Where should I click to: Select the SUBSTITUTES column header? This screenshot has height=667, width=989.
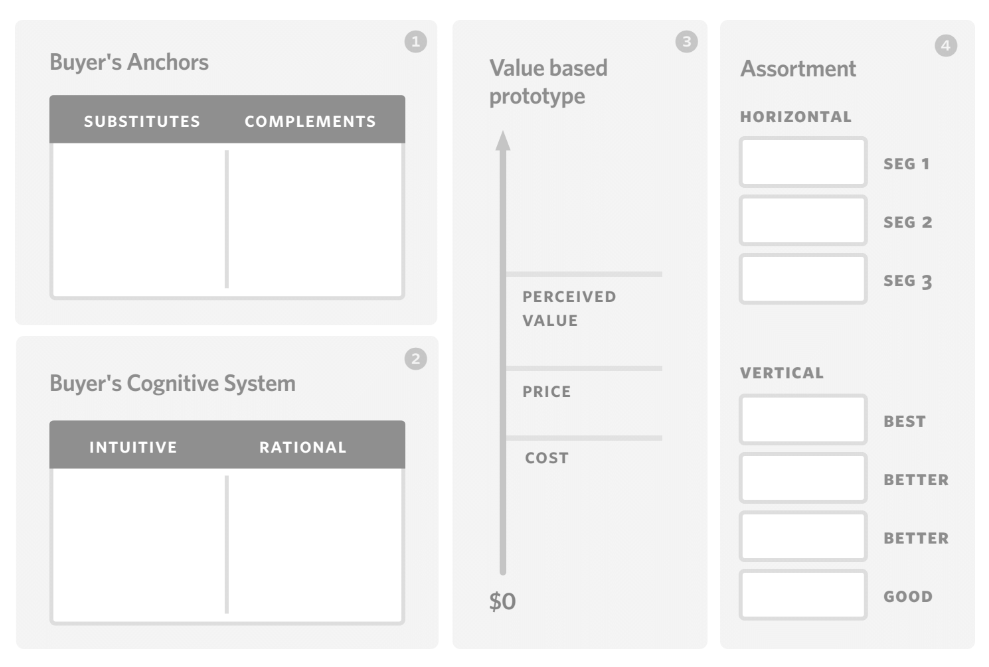(142, 121)
